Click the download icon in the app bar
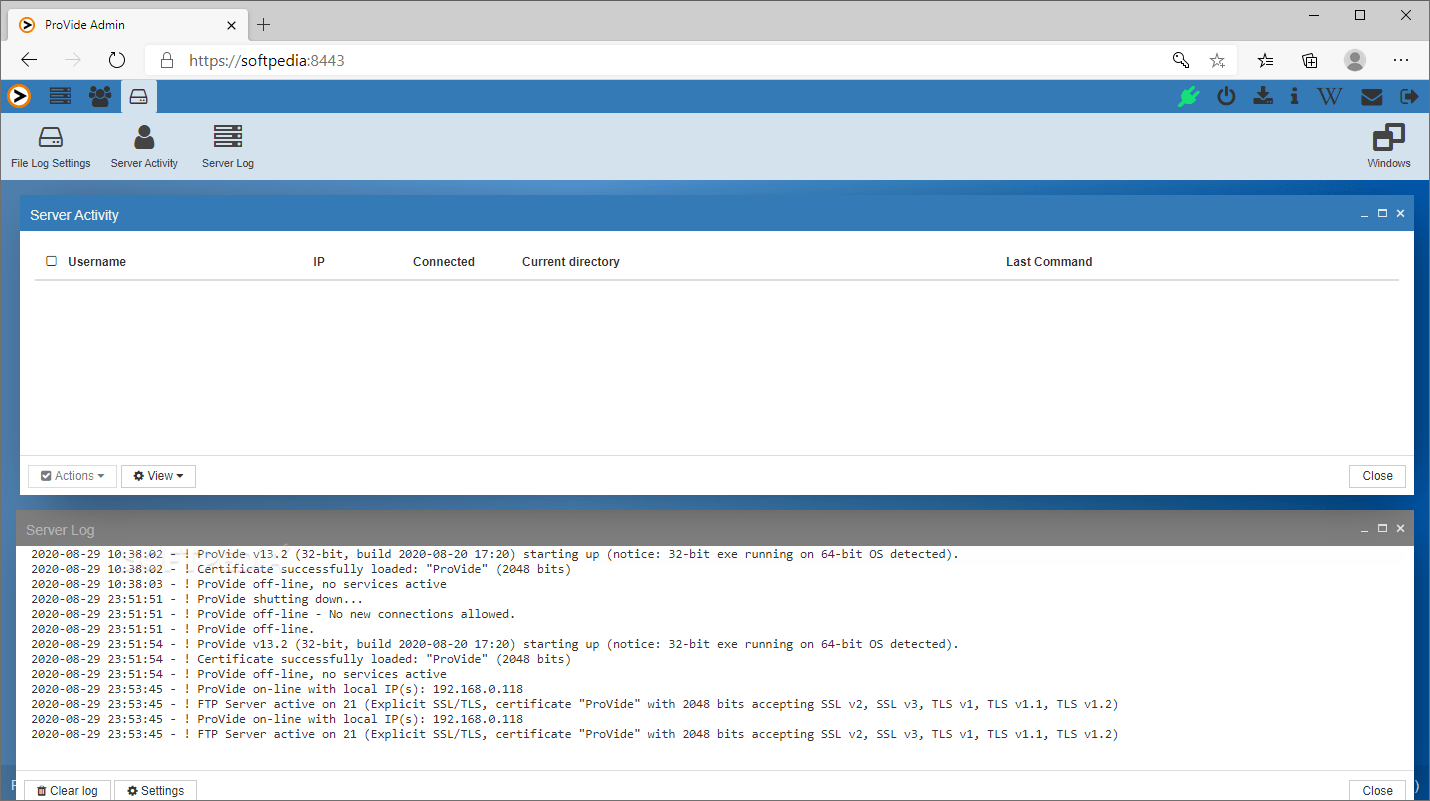This screenshot has height=801, width=1430. (1263, 96)
